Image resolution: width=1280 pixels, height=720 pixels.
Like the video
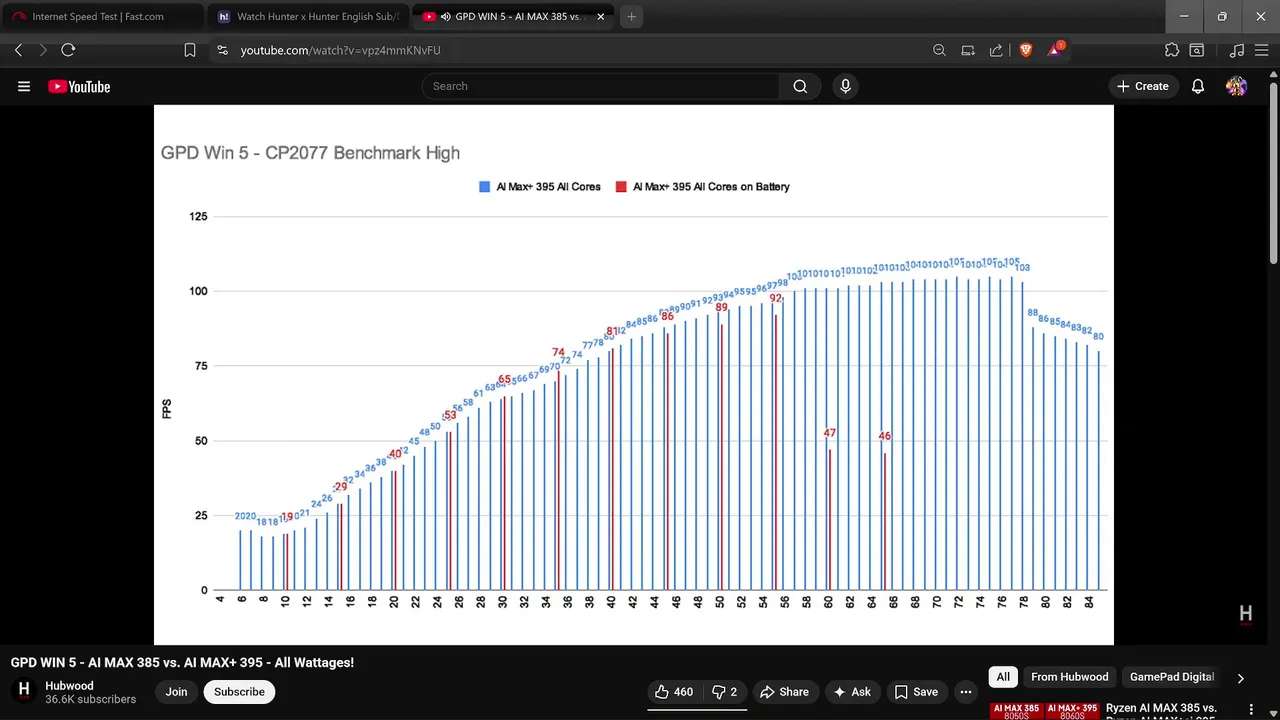tap(674, 692)
